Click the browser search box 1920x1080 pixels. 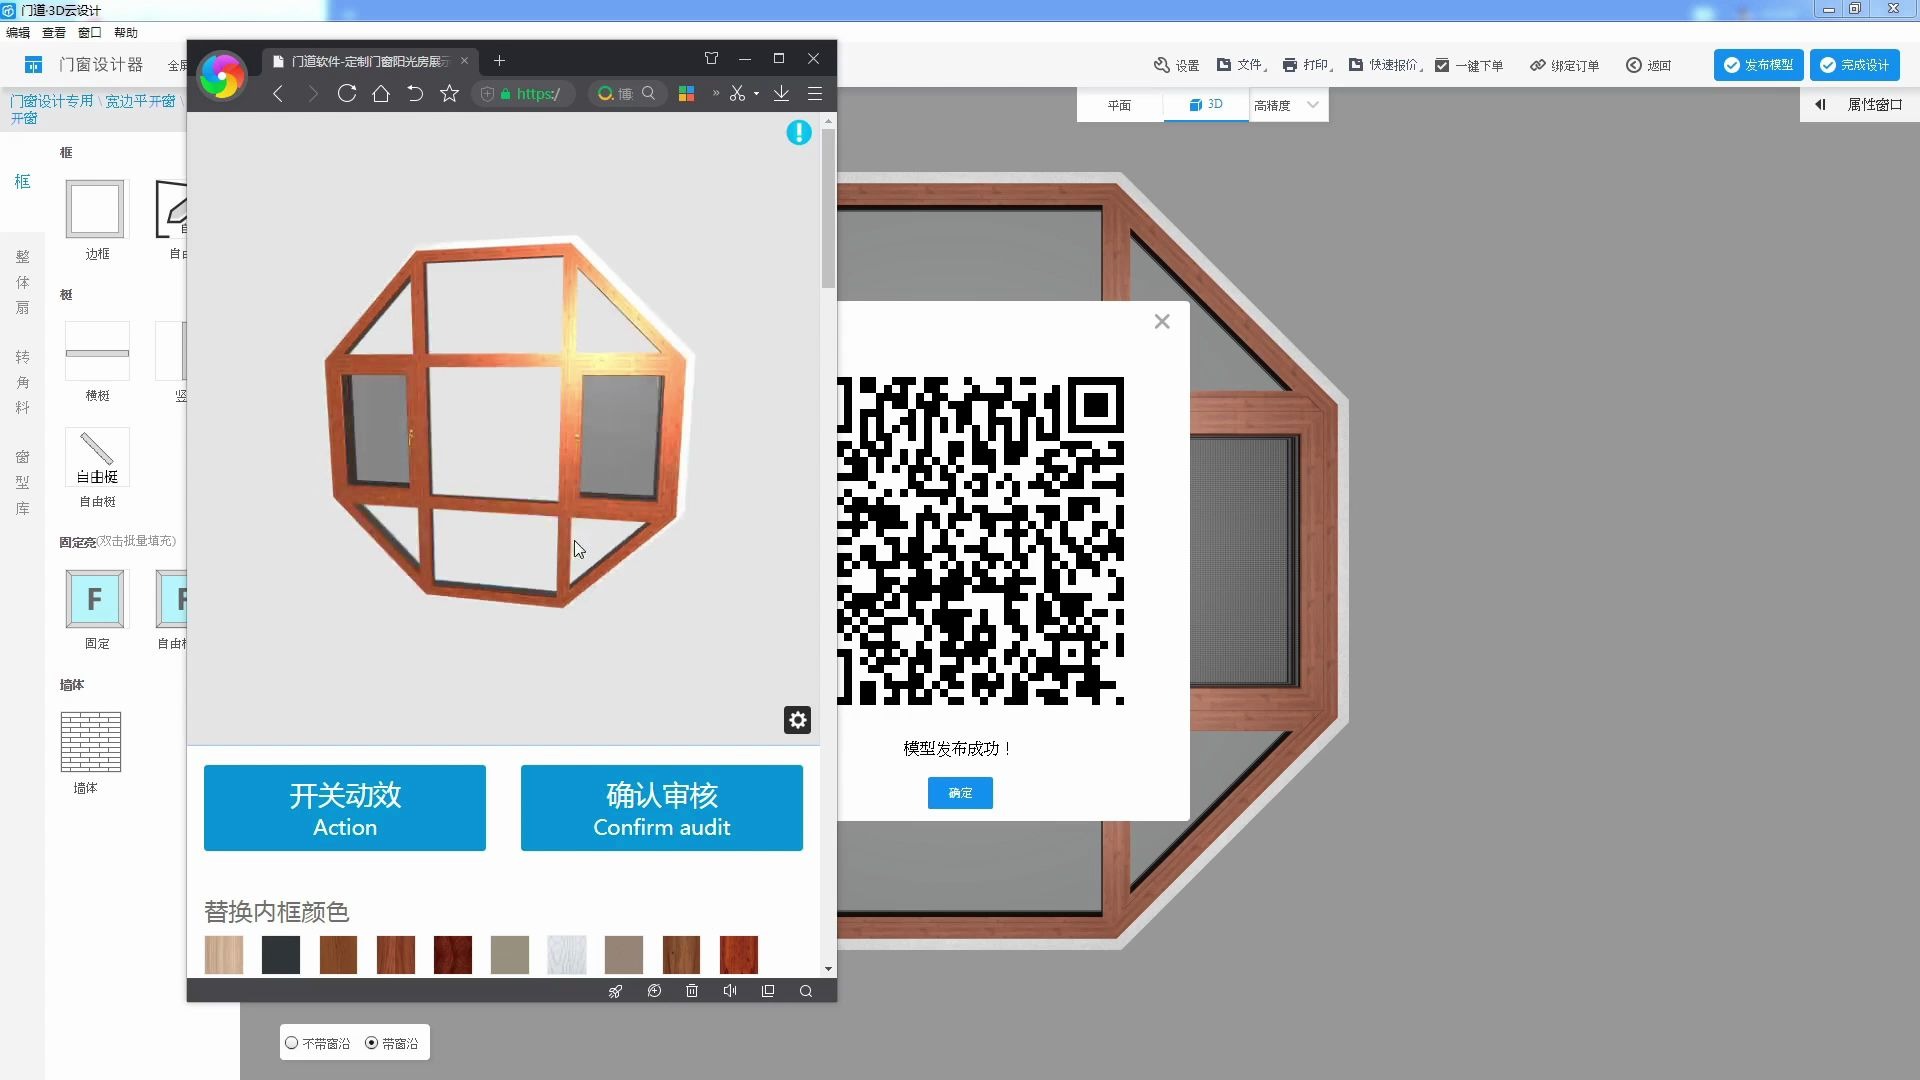pos(627,93)
